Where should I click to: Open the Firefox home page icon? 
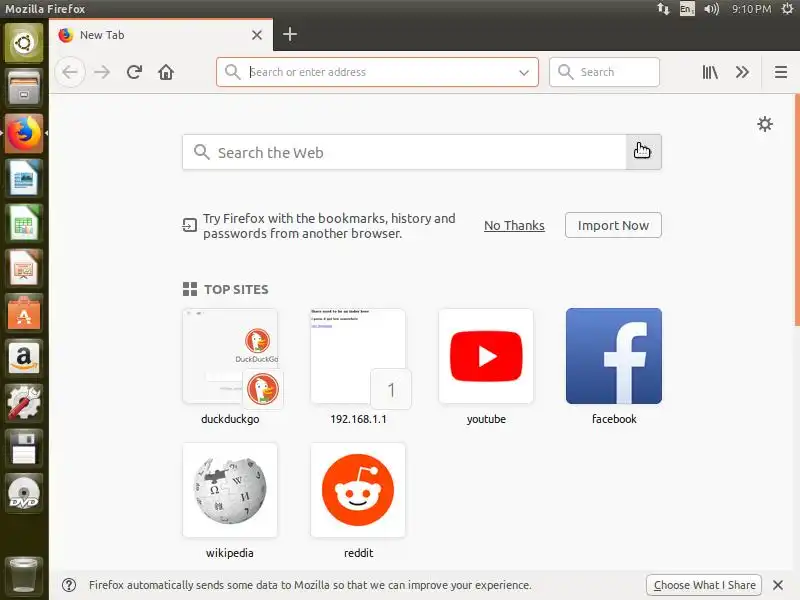[166, 72]
